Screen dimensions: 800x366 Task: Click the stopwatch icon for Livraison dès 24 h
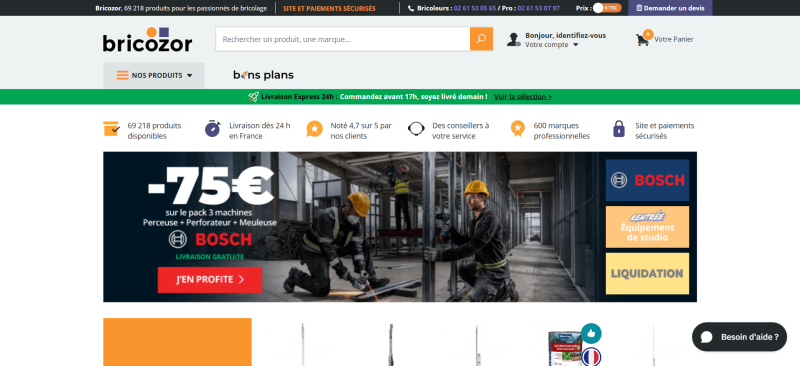click(x=212, y=129)
